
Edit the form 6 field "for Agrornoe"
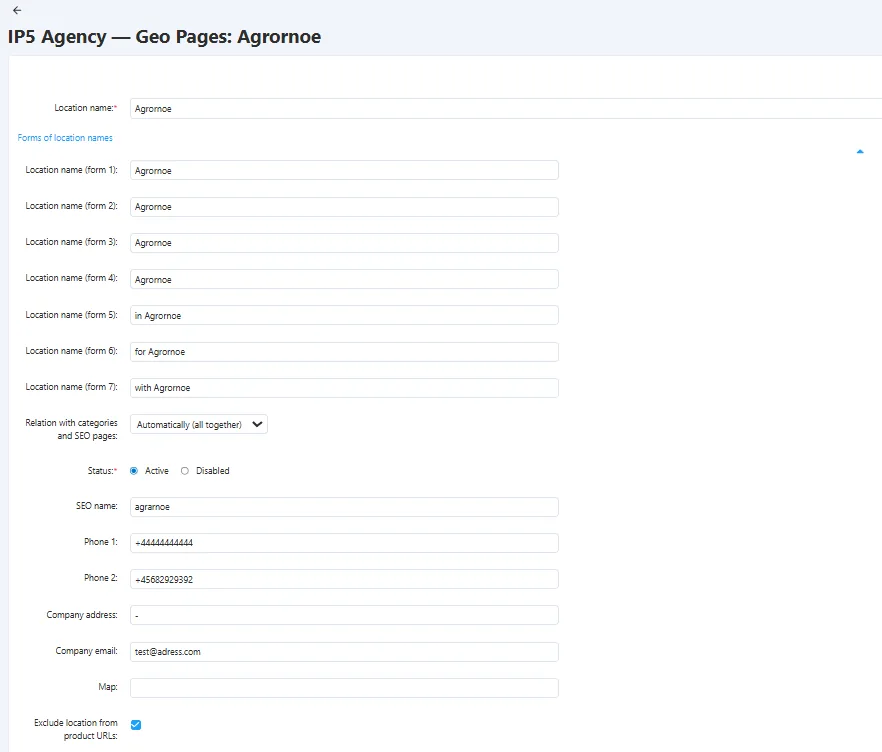pos(344,352)
